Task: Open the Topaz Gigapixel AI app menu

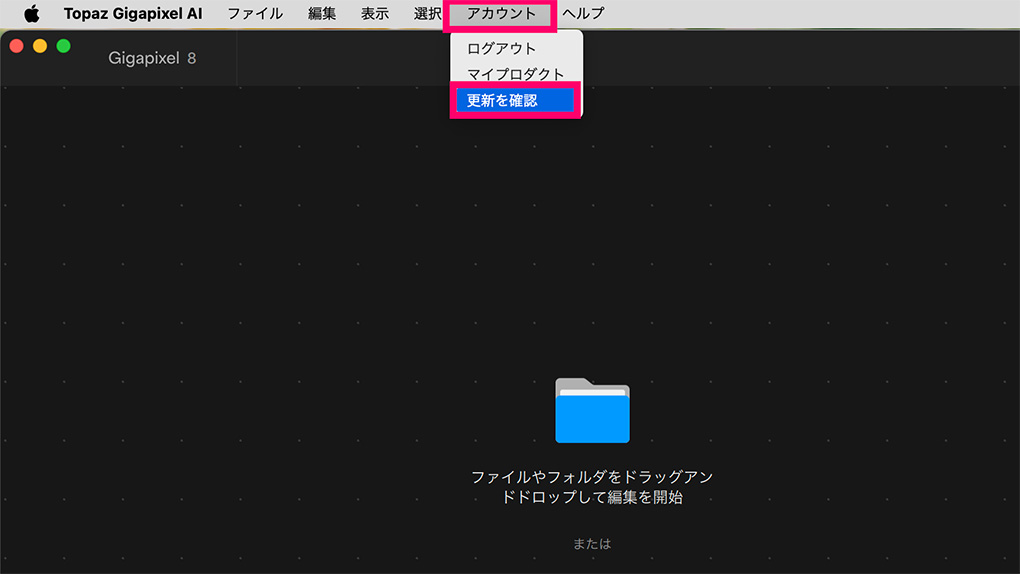Action: coord(133,14)
